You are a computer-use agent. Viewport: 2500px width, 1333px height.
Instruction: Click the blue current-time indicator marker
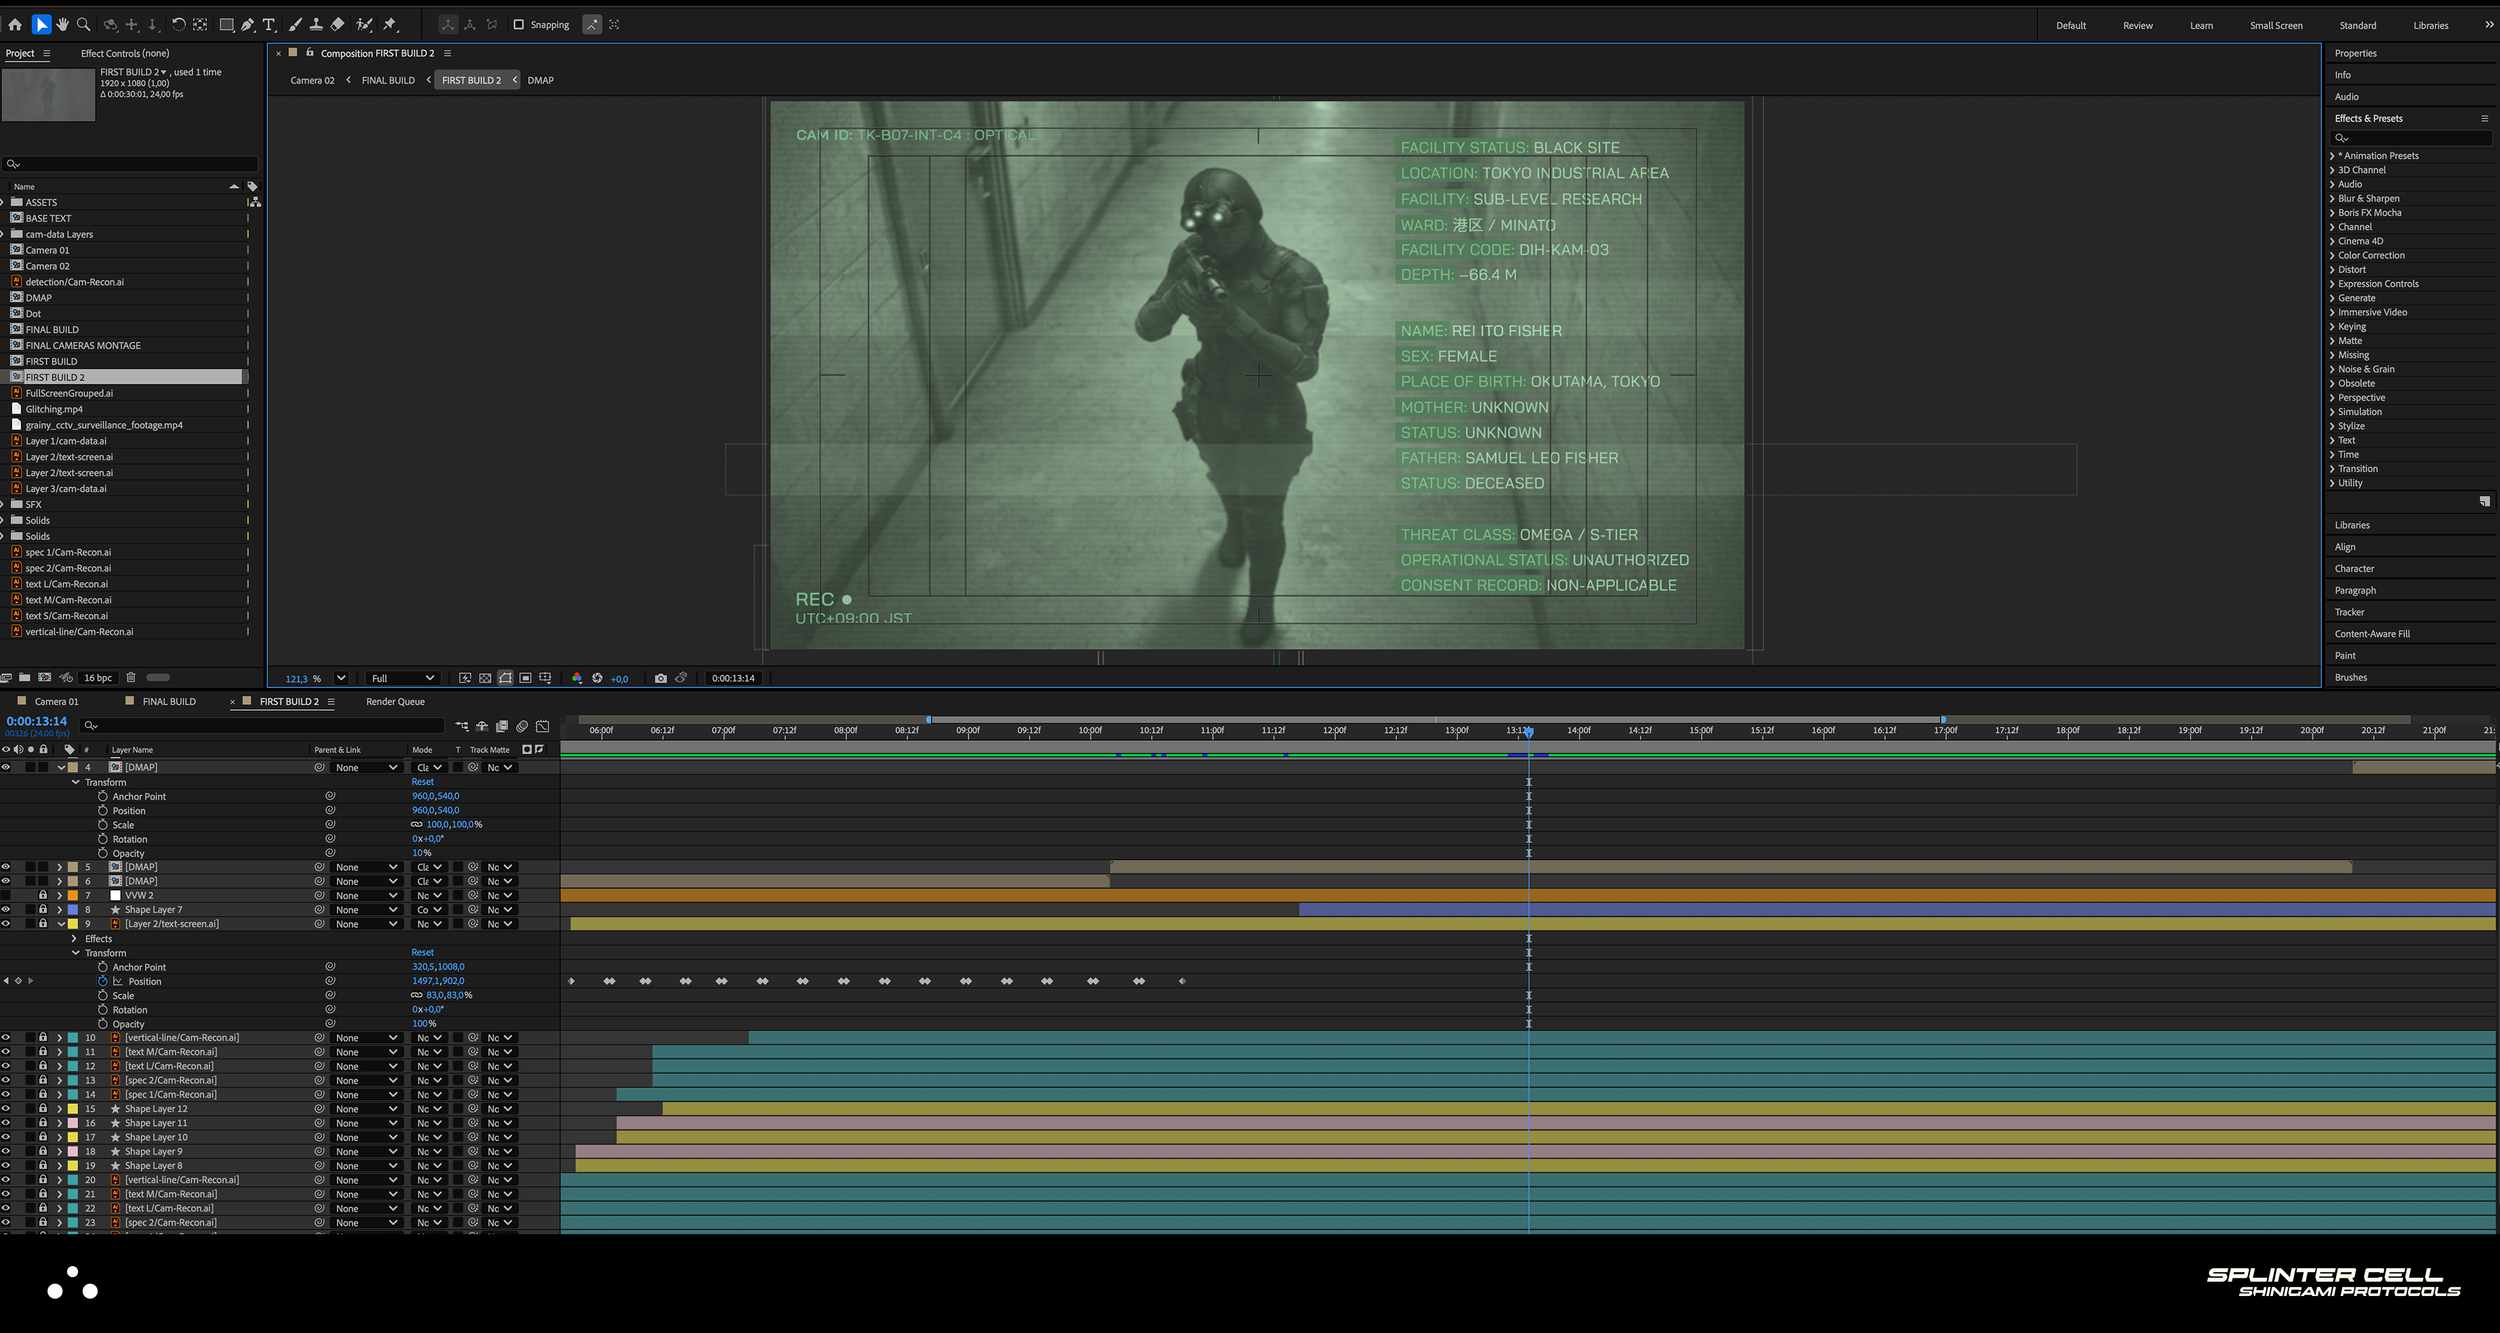(1529, 732)
